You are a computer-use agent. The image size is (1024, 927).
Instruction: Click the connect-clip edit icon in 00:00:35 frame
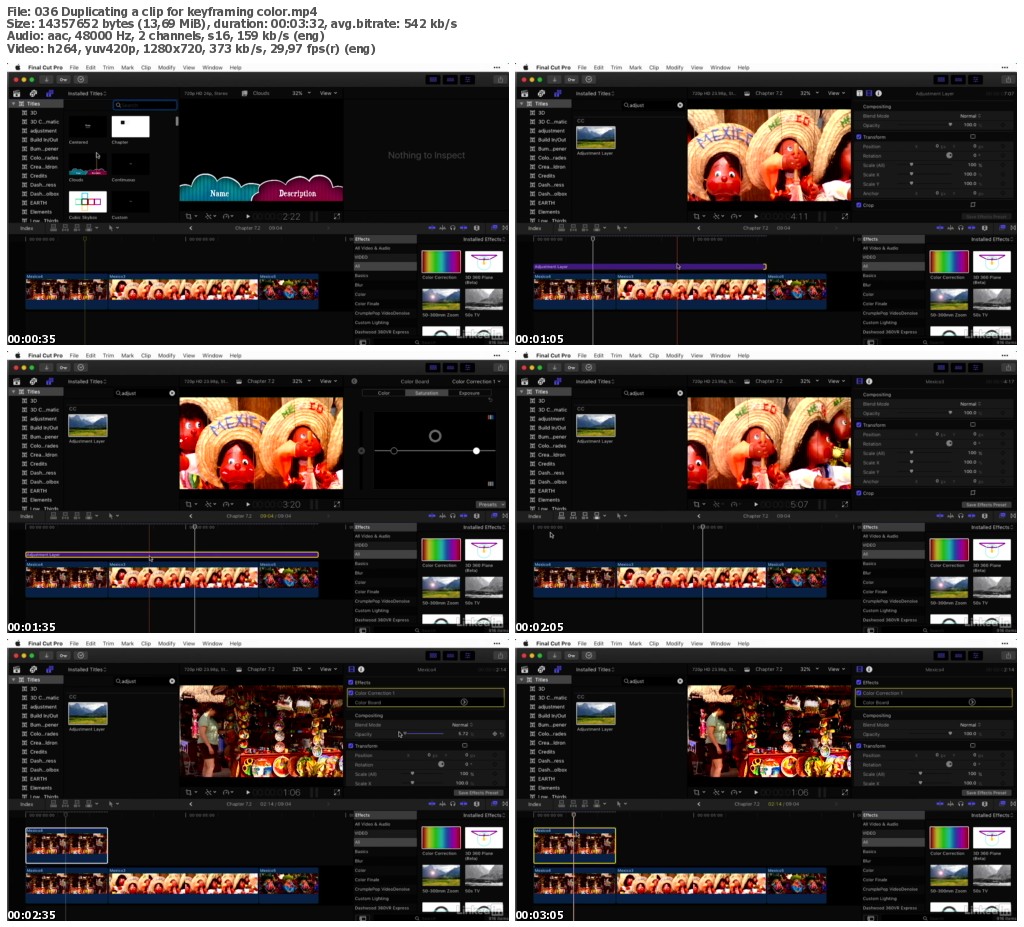tap(54, 228)
